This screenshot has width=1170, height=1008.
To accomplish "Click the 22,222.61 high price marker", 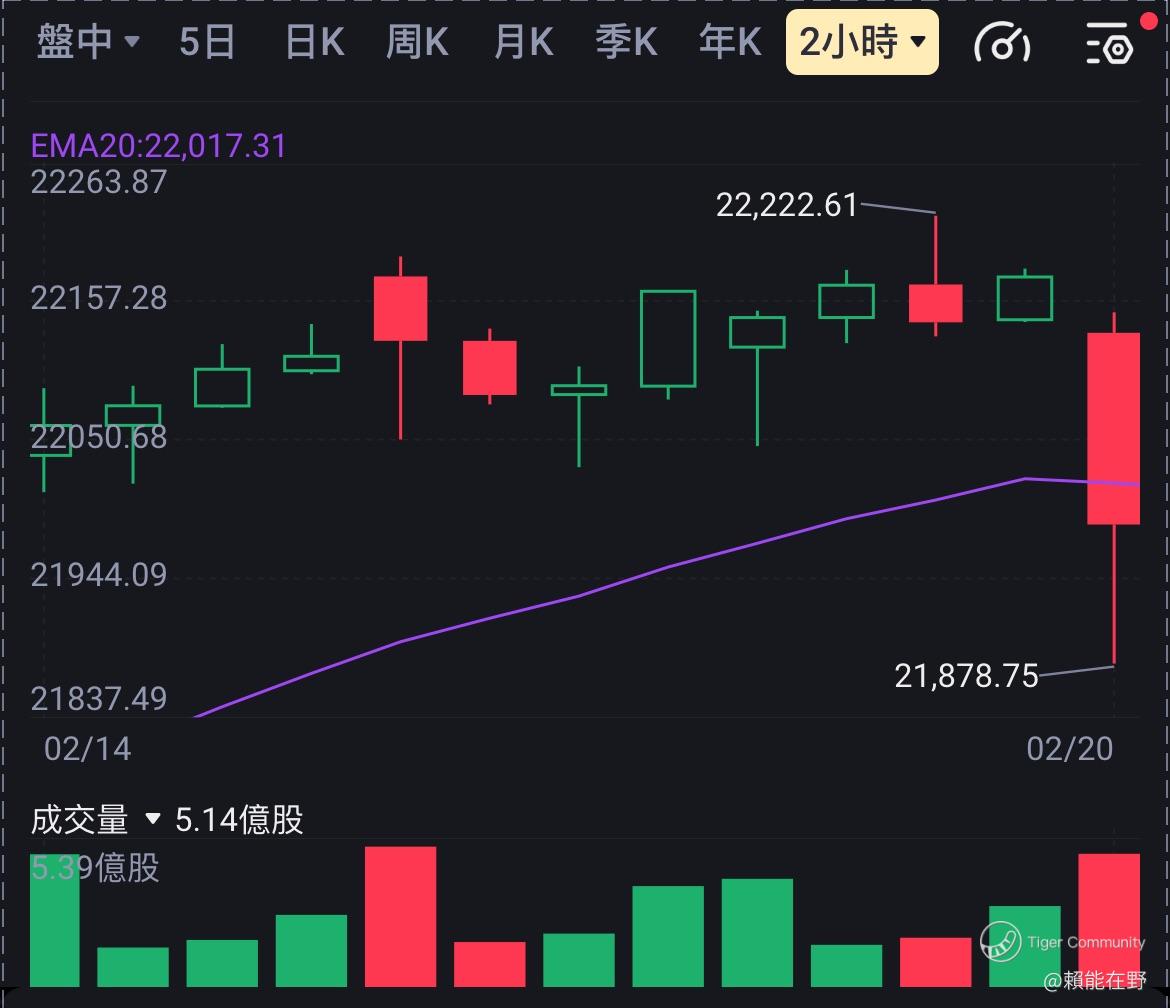I will (x=786, y=205).
